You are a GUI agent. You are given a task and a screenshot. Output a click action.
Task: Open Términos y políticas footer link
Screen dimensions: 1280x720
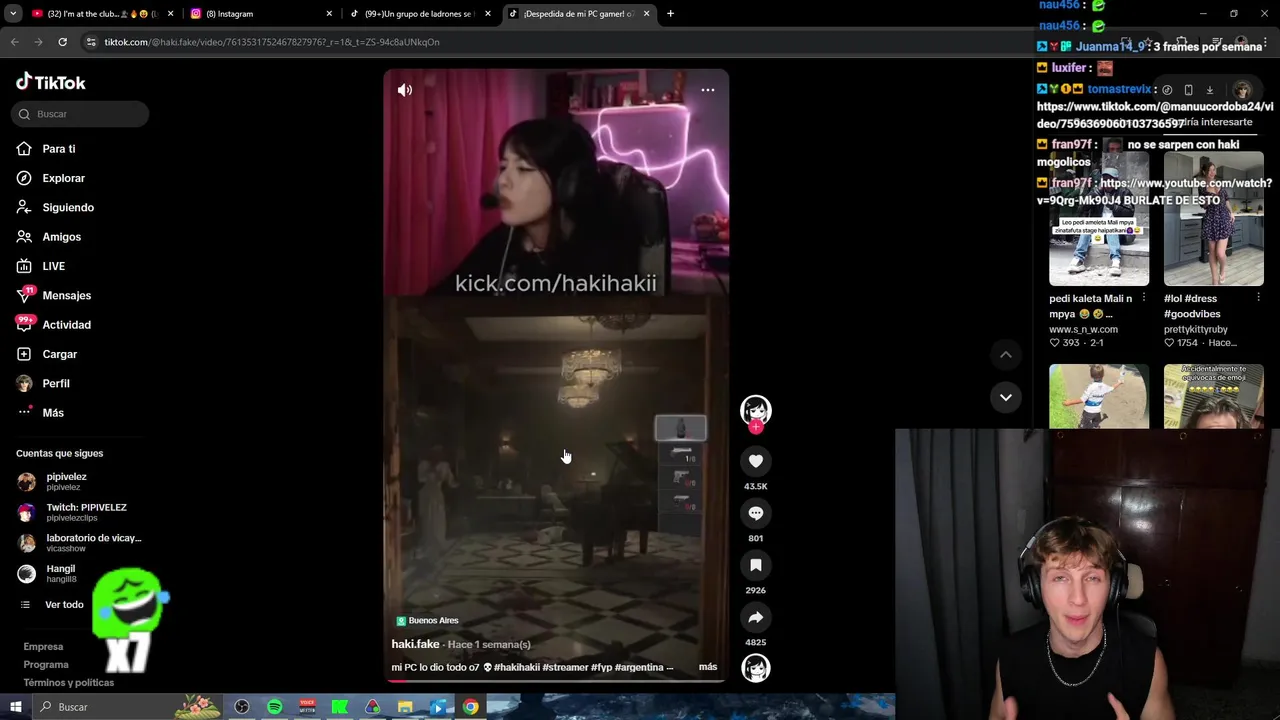[x=68, y=683]
